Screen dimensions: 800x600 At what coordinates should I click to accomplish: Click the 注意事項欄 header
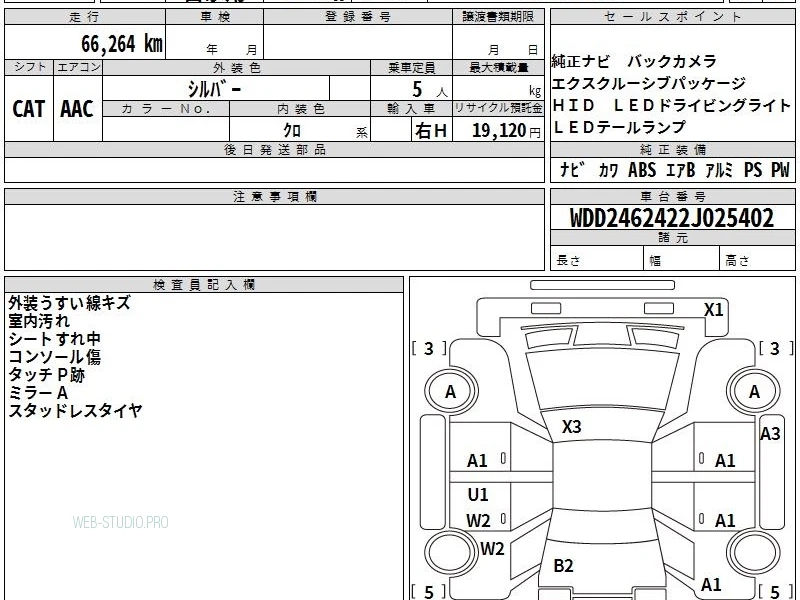274,196
